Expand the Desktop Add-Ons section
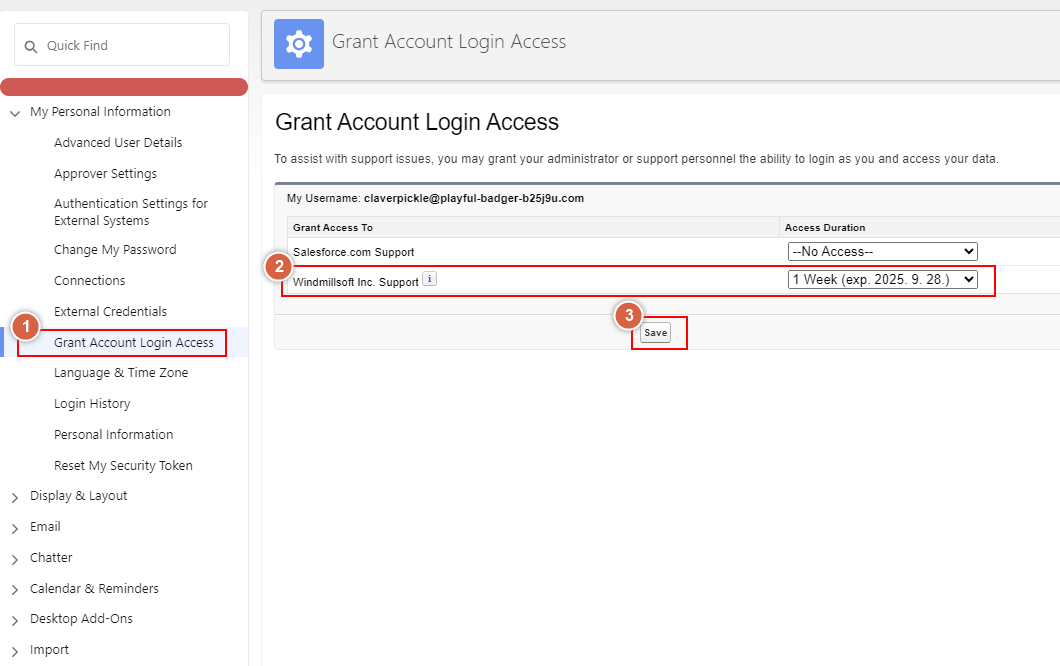The width and height of the screenshot is (1060, 666). pos(15,620)
